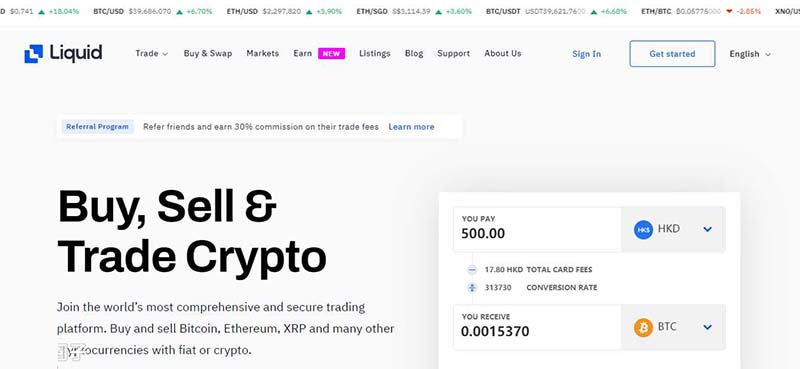Viewport: 800px width, 369px height.
Task: Click the card fees minus icon
Action: coord(472,269)
